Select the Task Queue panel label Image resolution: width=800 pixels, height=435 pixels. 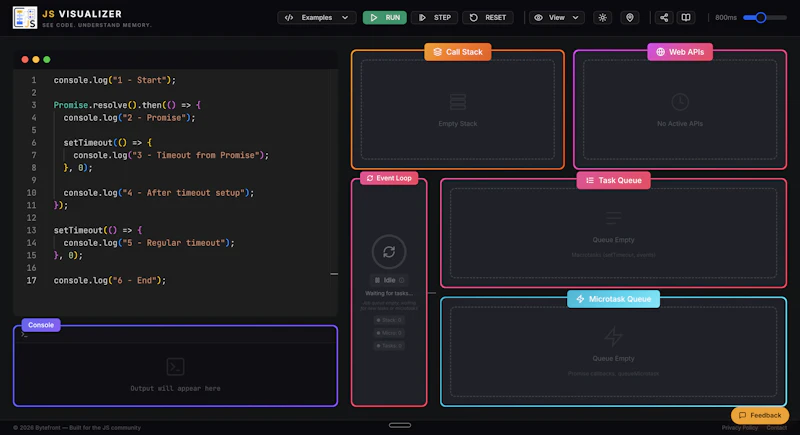614,181
